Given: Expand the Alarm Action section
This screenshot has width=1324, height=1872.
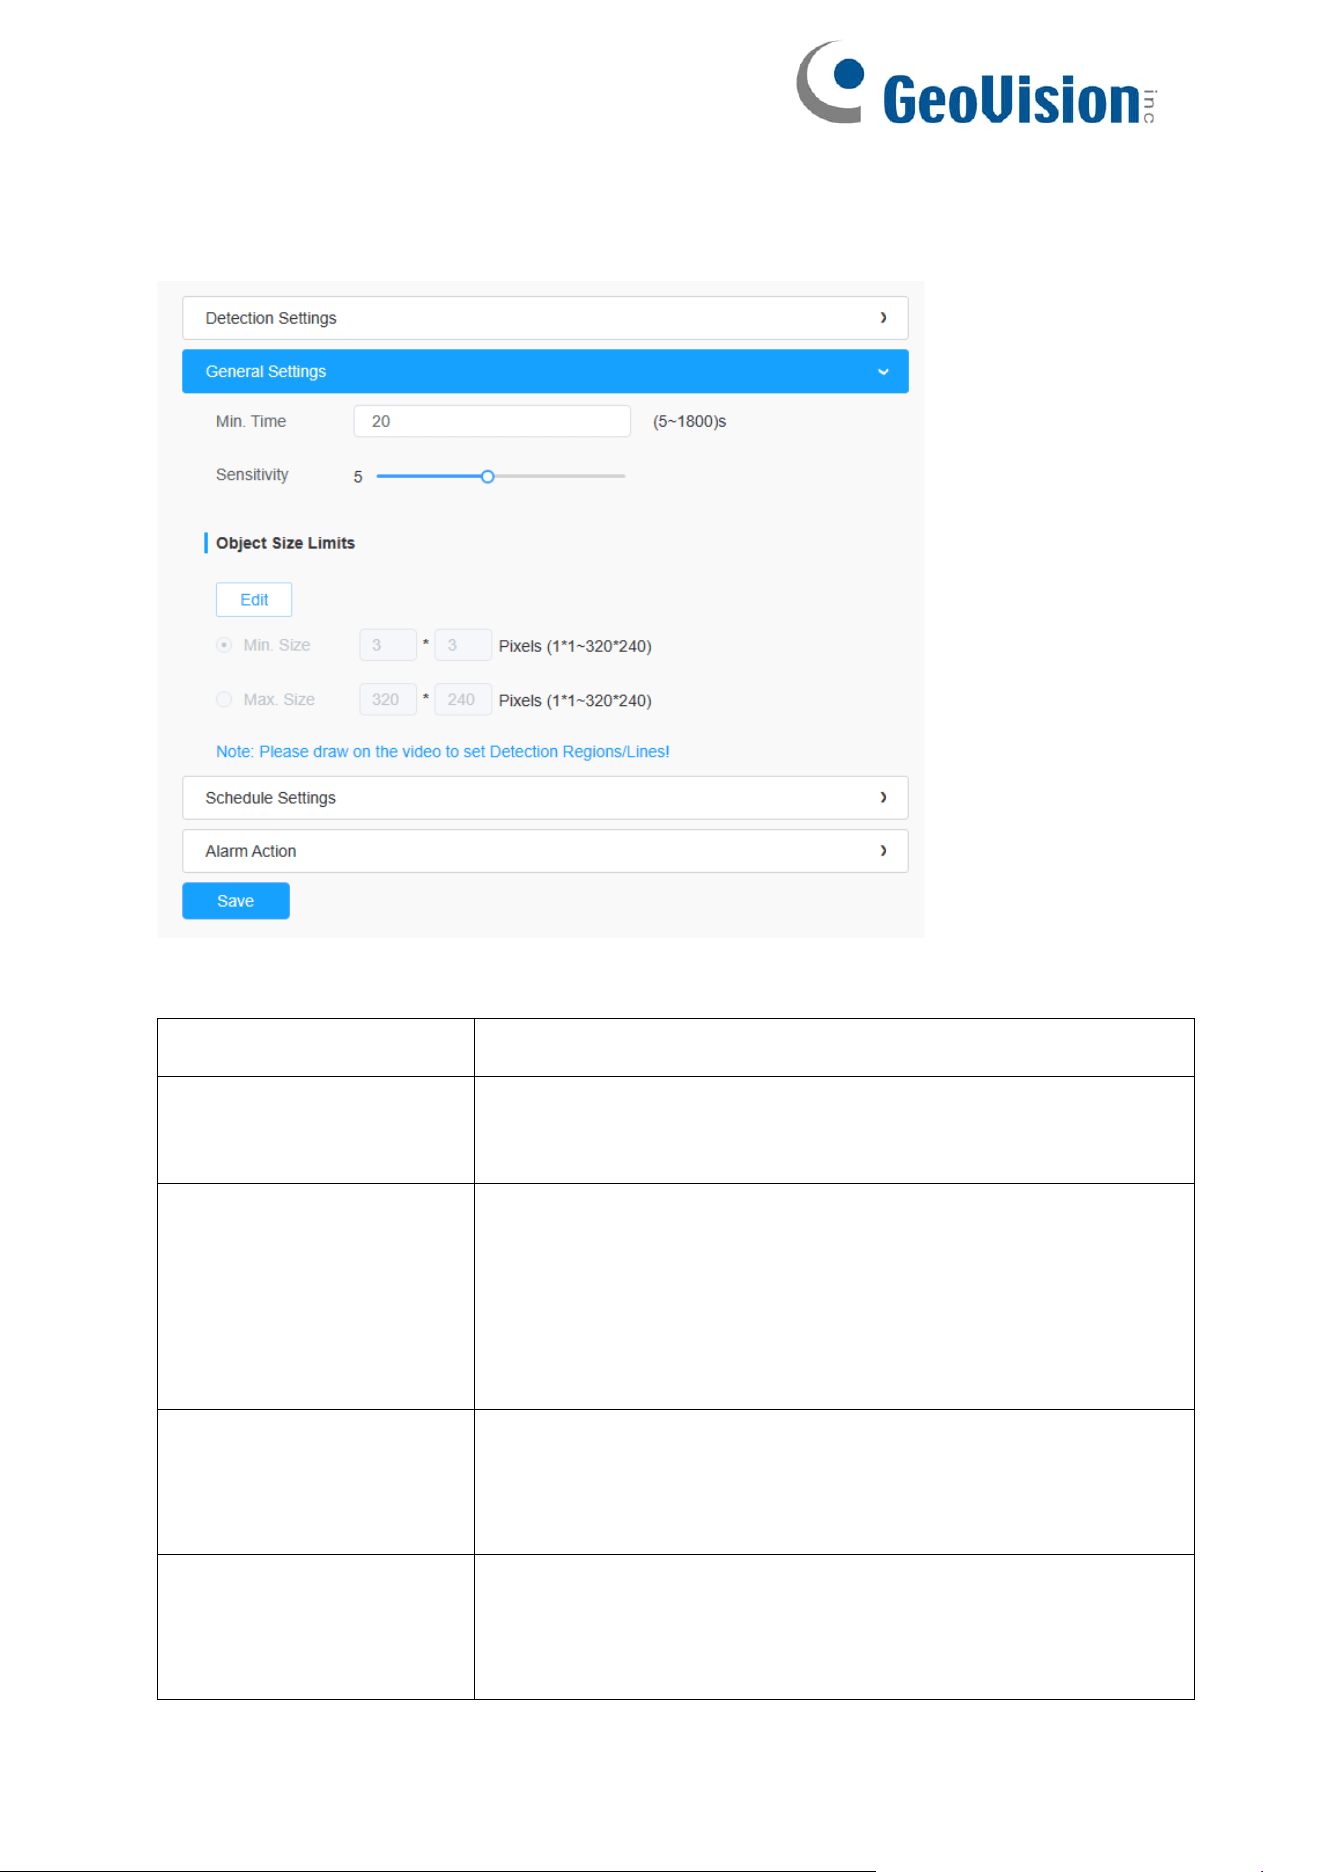Looking at the screenshot, I should point(545,851).
